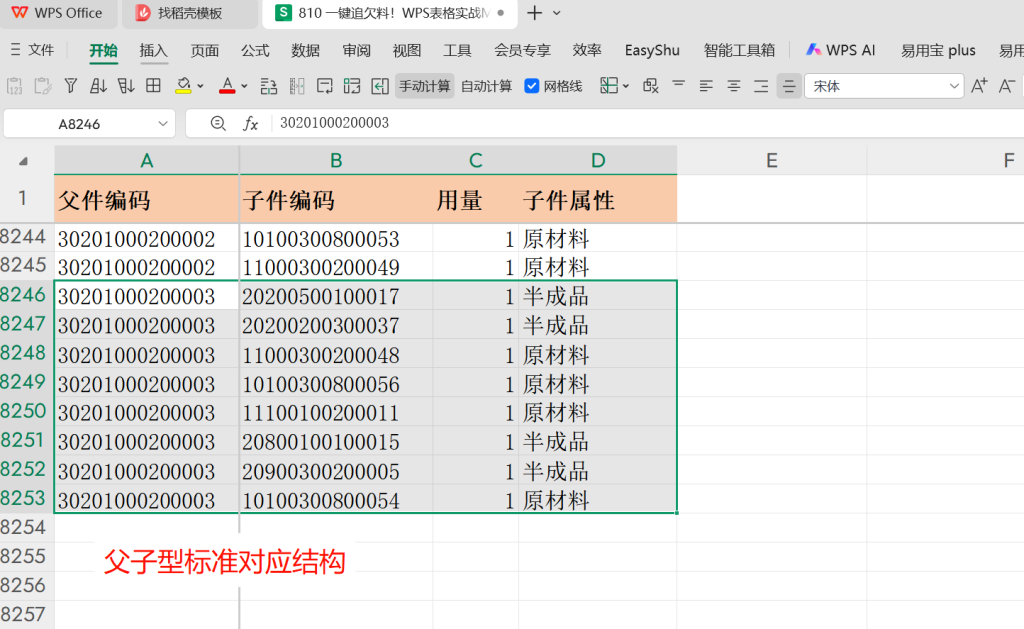Select the 插入 ribbon tab
1024x629 pixels.
click(153, 51)
